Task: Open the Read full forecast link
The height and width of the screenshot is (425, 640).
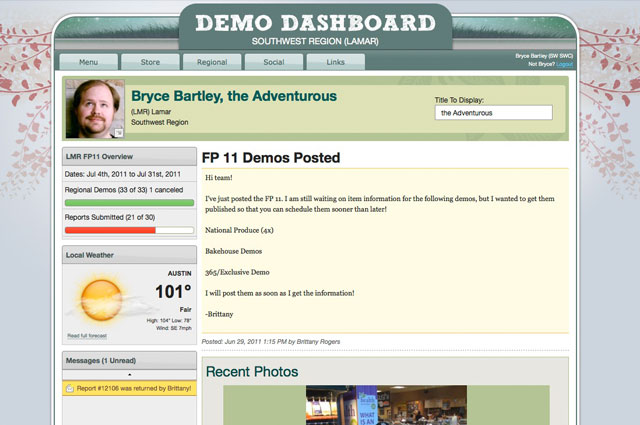Action: 87,336
